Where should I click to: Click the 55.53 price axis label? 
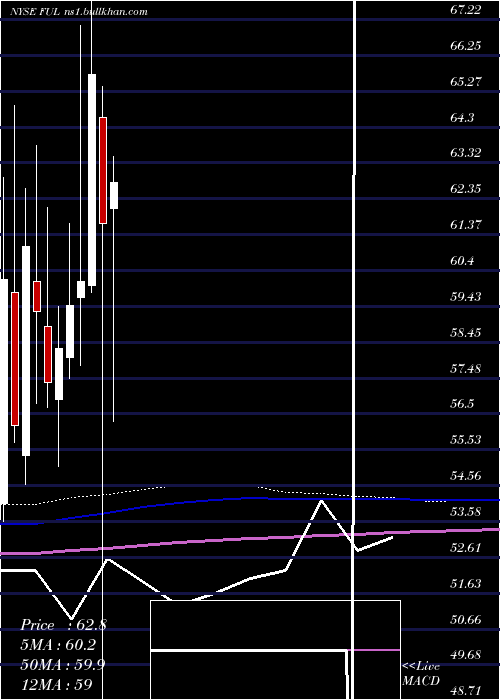click(x=466, y=440)
